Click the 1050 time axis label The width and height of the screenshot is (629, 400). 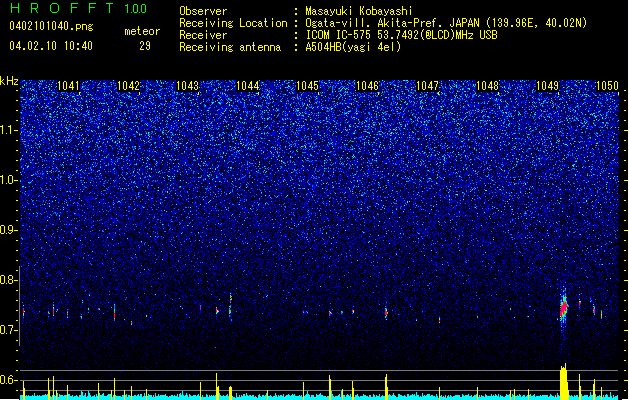point(607,86)
